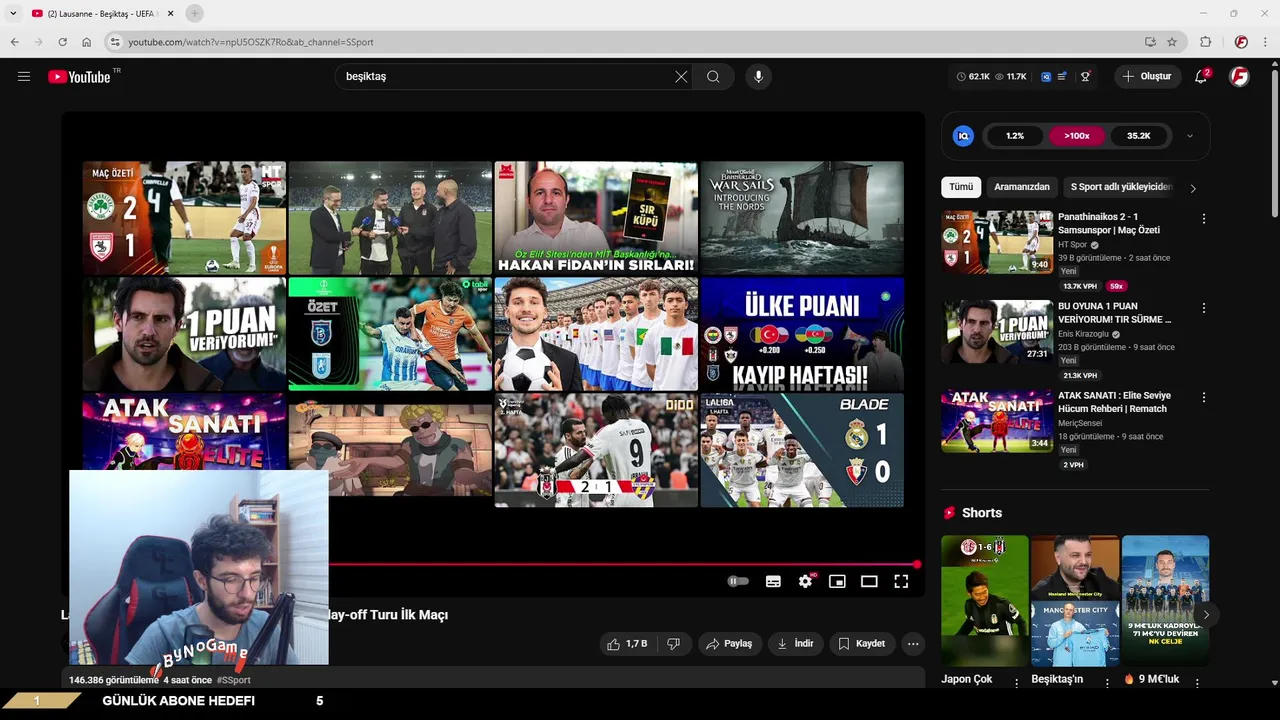Open the YouTube hamburger guide menu
Screen dimensions: 1280x720
pos(24,77)
